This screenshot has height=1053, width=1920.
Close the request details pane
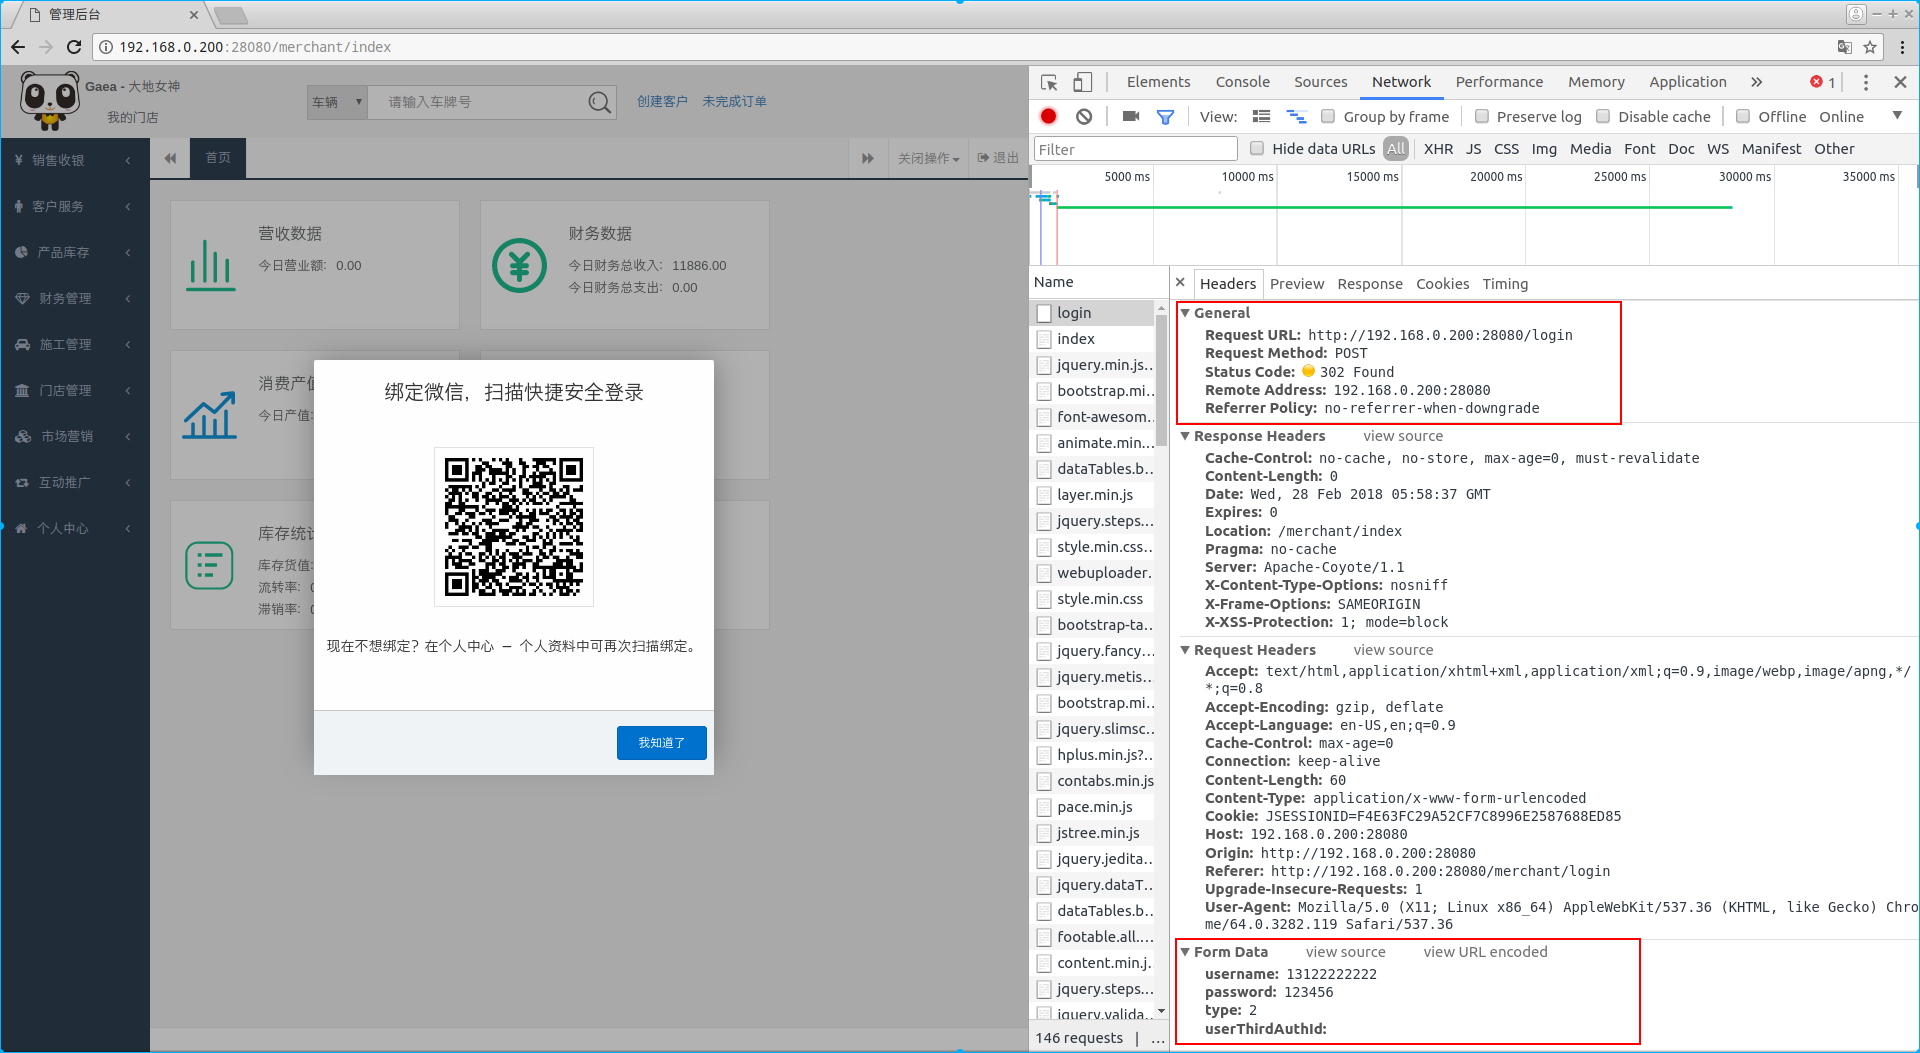[x=1180, y=283]
